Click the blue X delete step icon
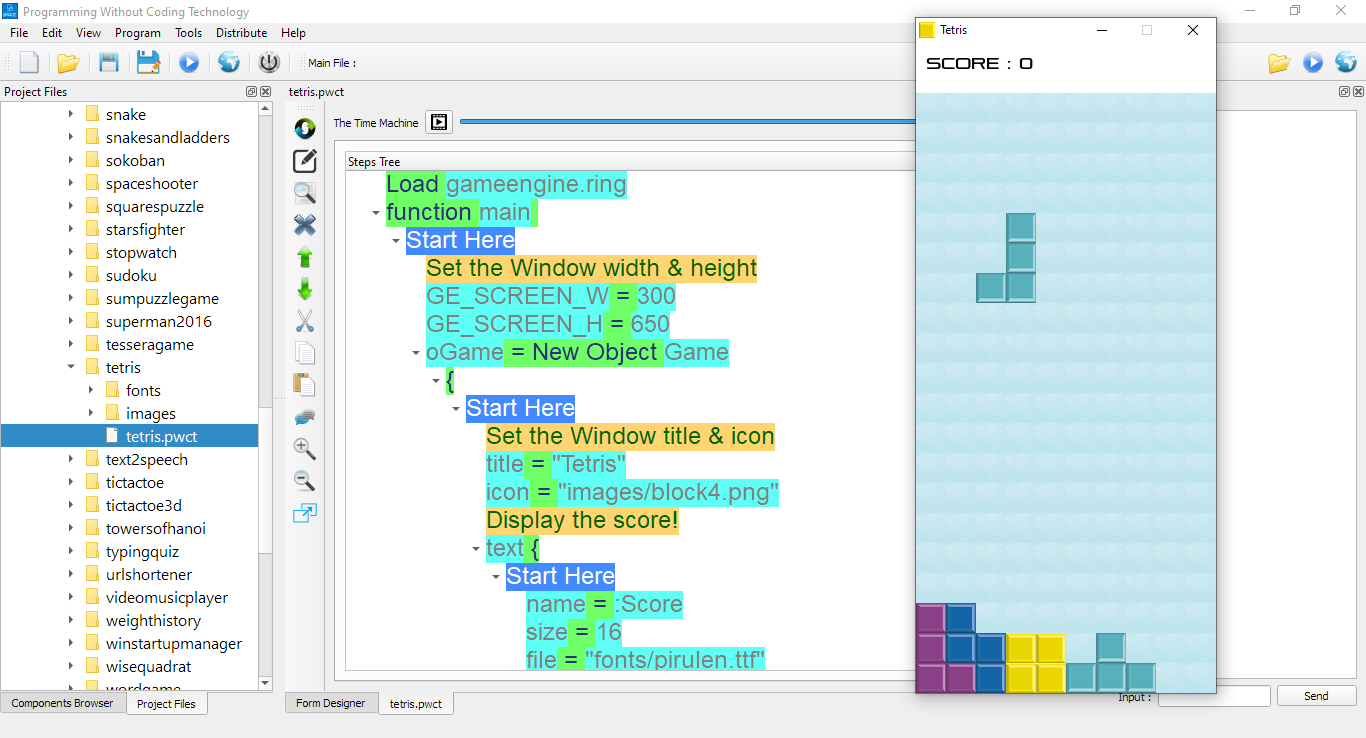The image size is (1366, 738). 305,225
